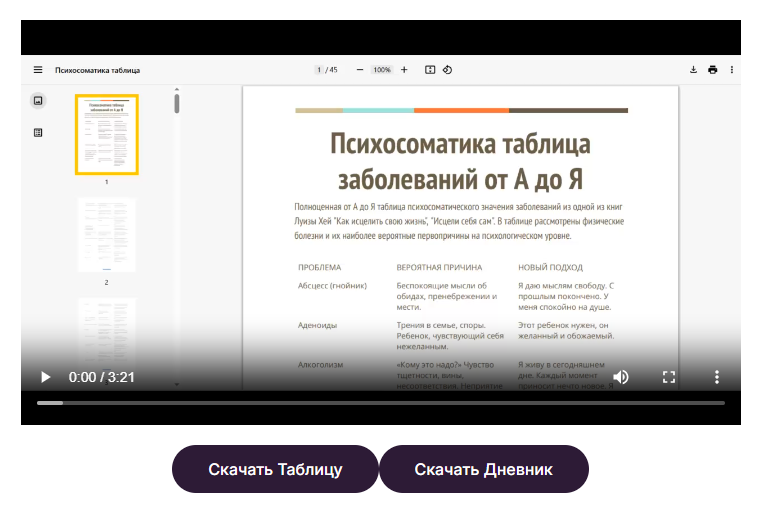Show thumbnails view in sidebar
The height and width of the screenshot is (515, 760).
38,101
